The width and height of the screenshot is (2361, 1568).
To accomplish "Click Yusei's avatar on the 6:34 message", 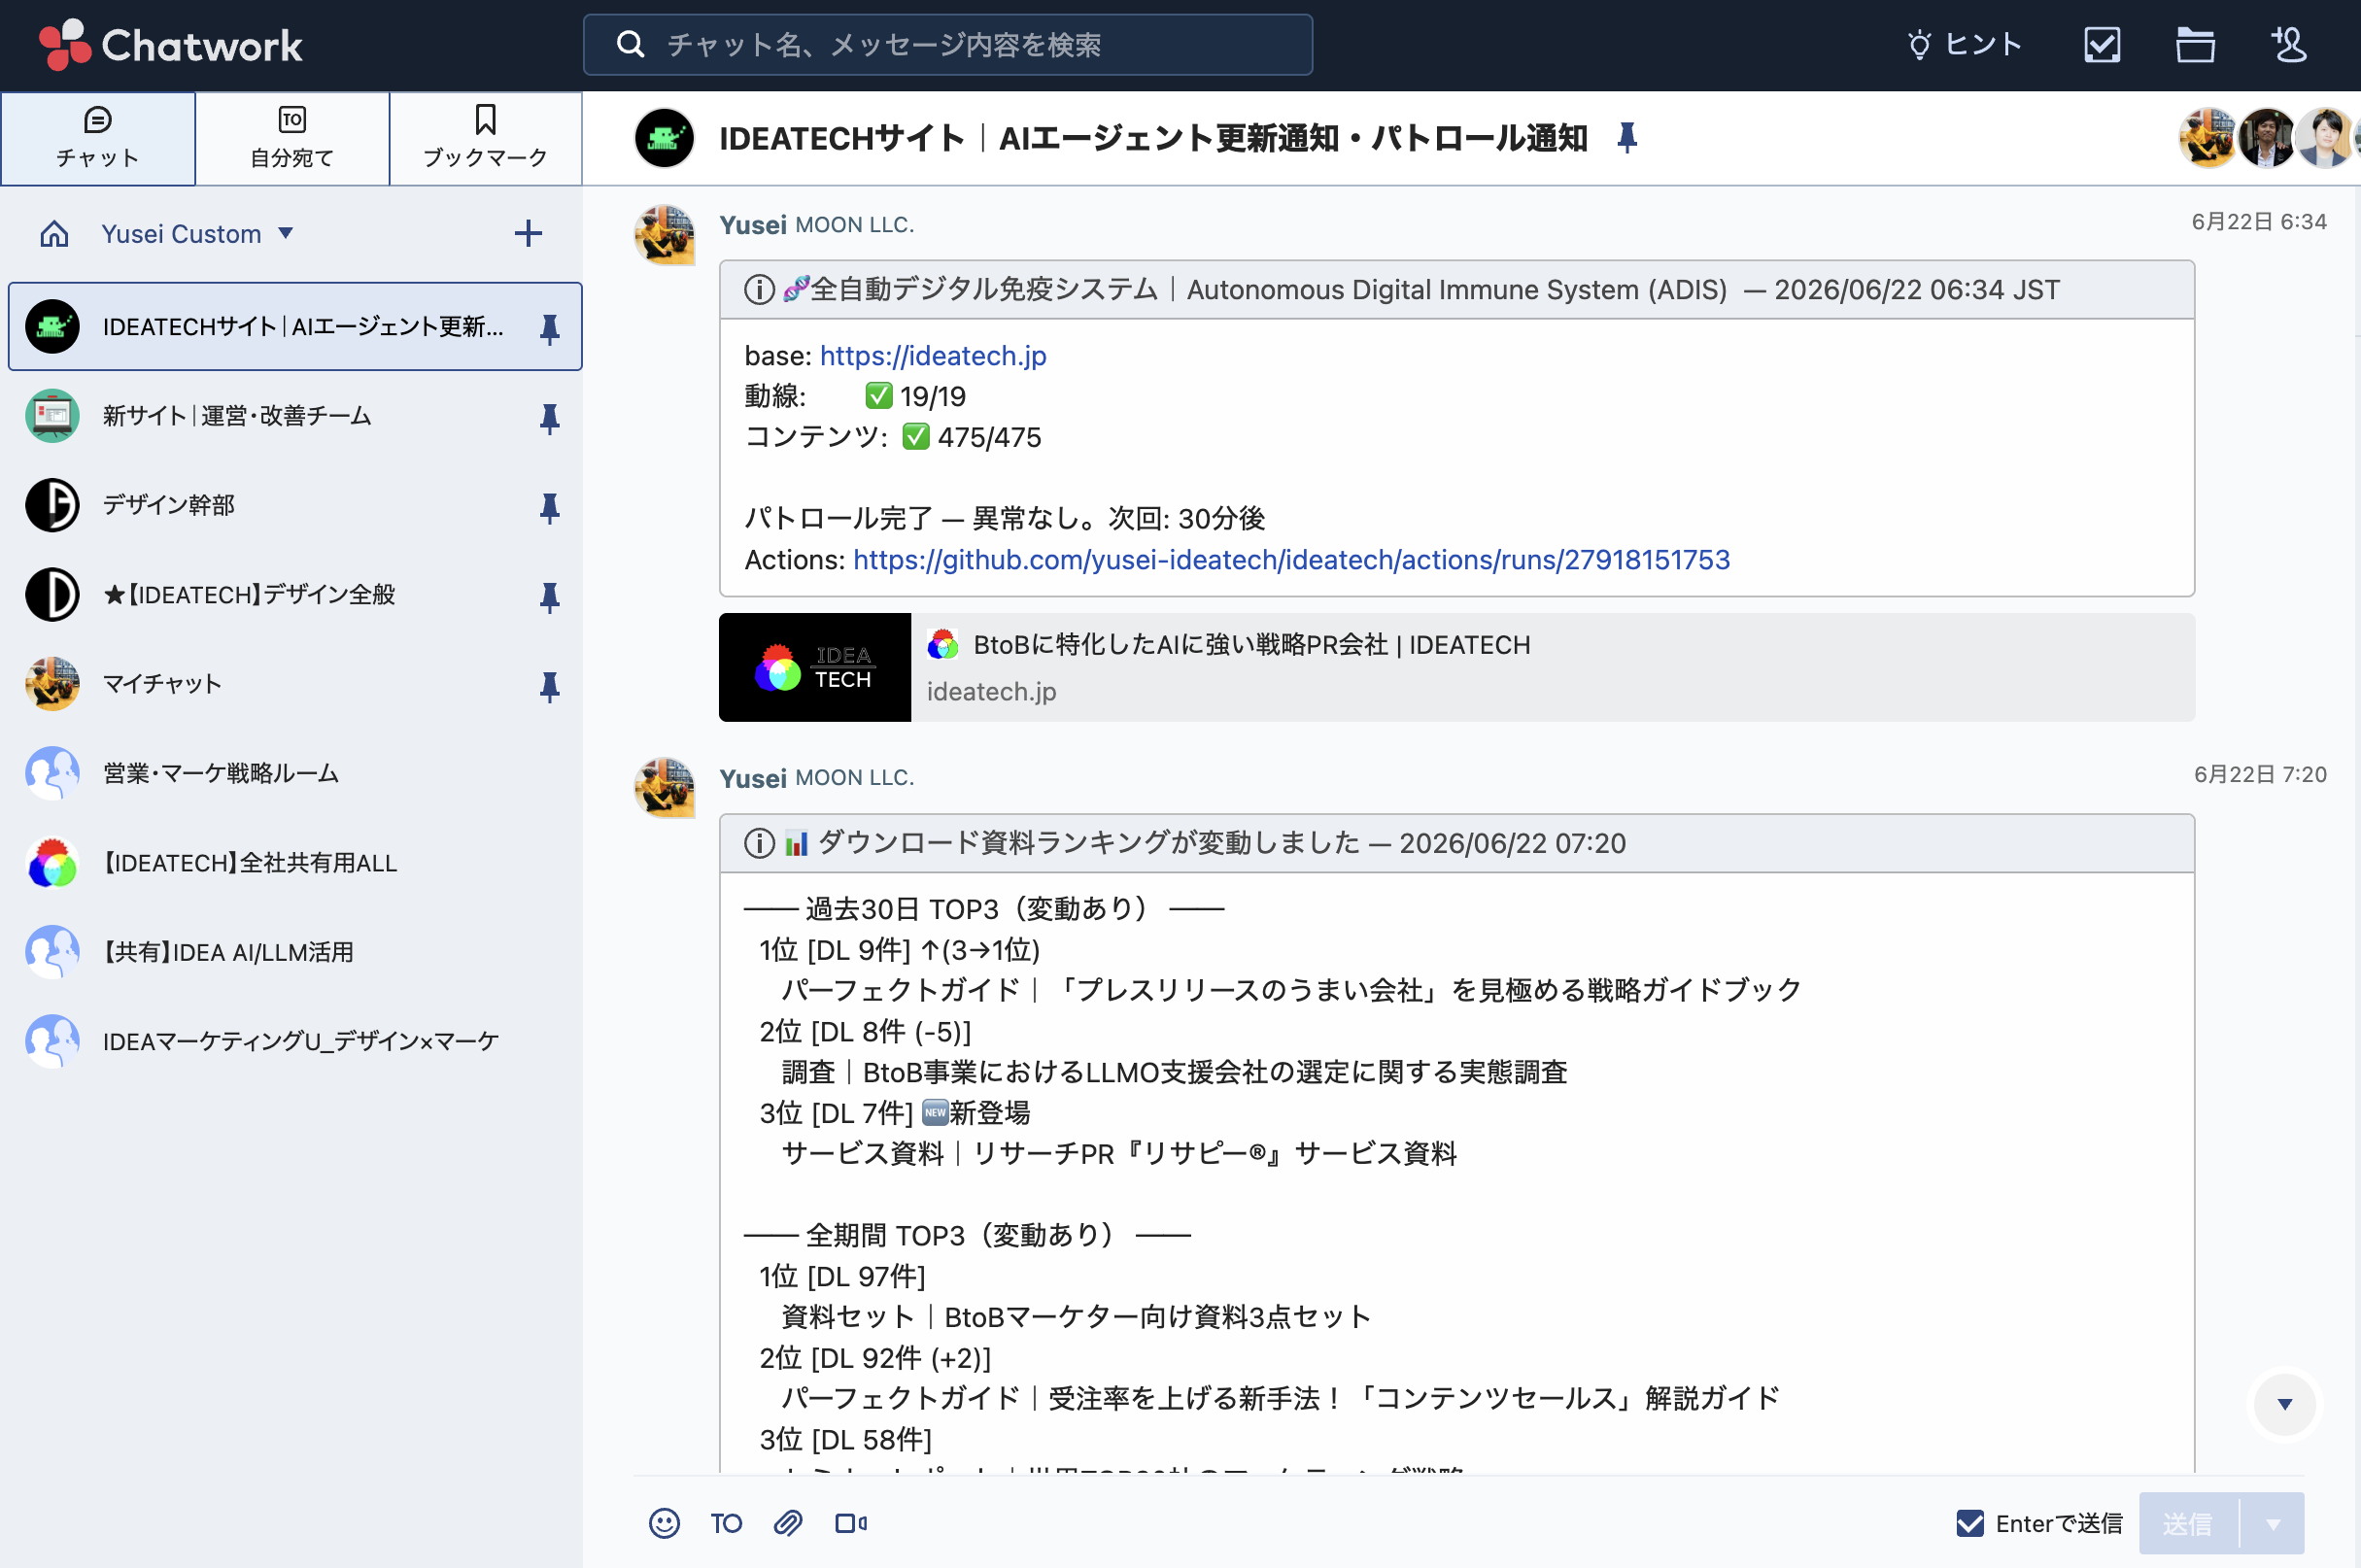I will point(664,235).
